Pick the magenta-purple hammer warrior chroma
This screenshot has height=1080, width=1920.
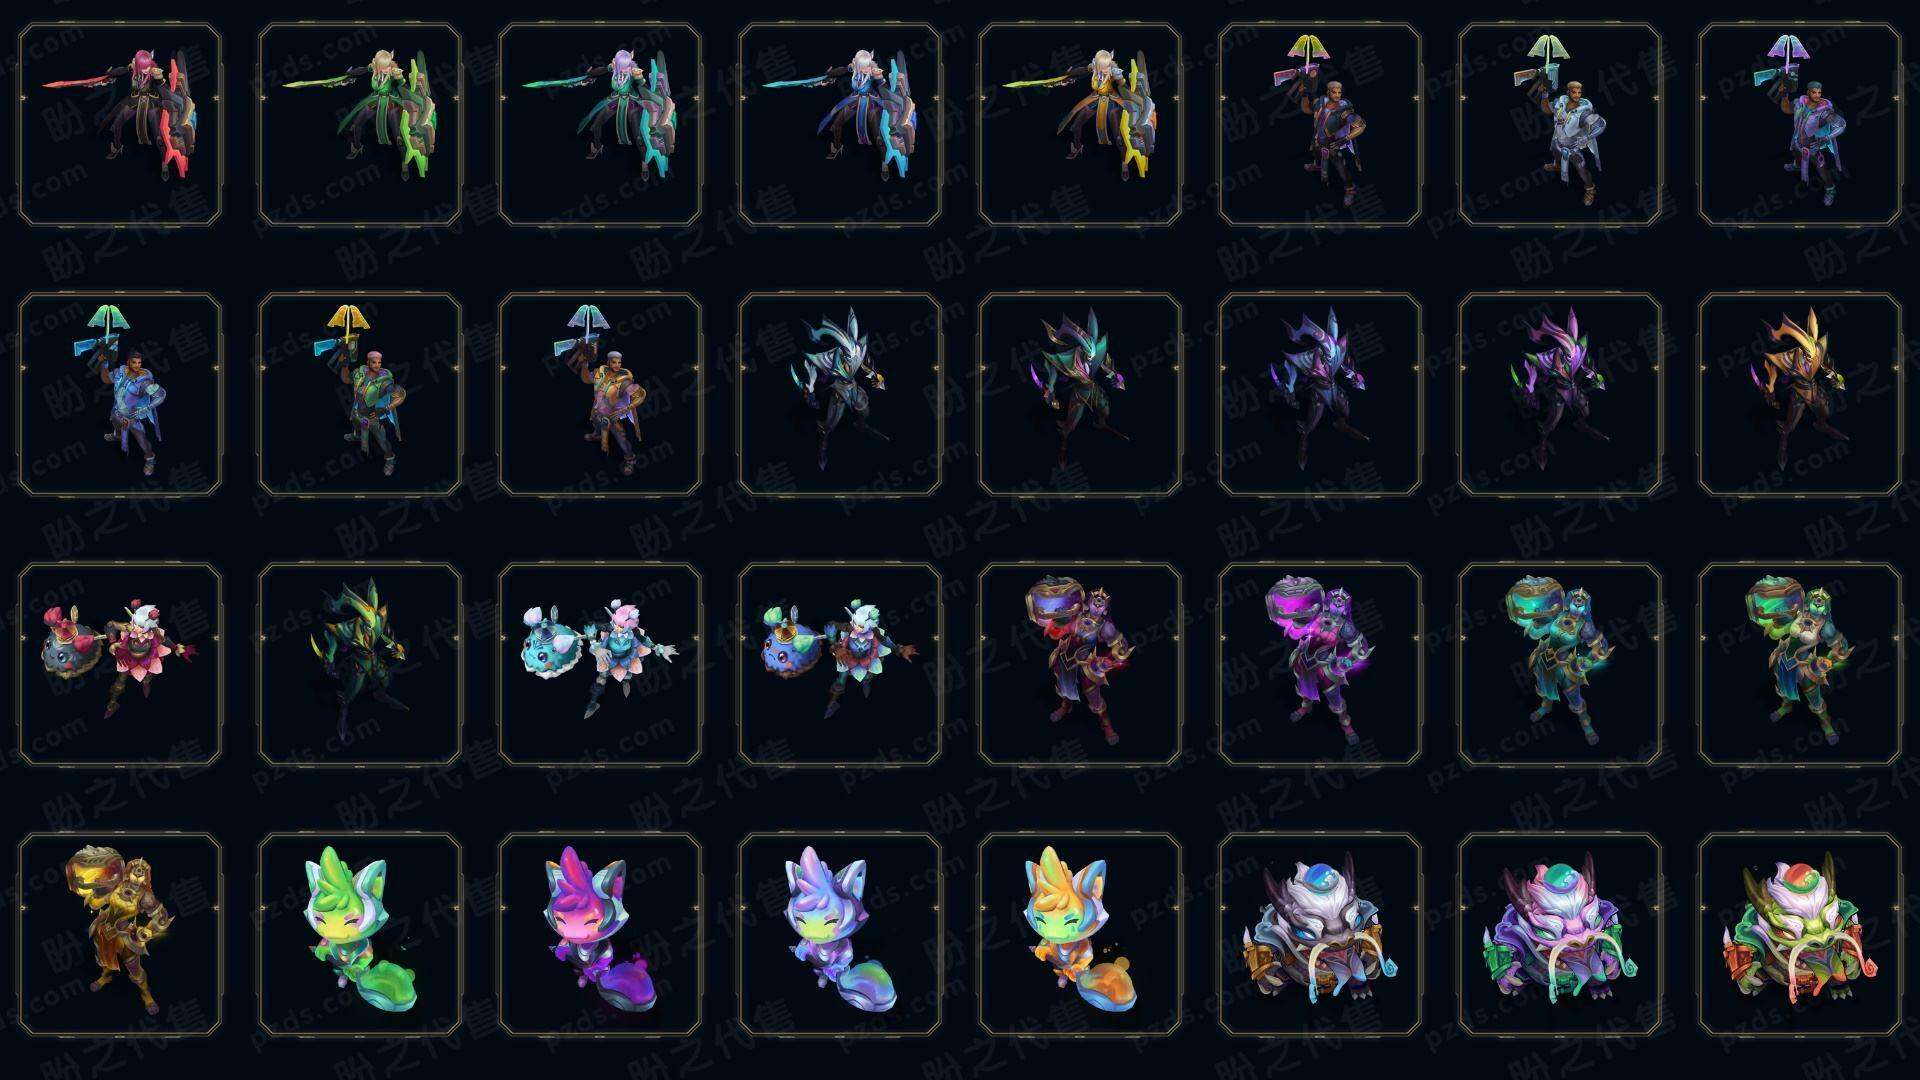(x=1320, y=664)
